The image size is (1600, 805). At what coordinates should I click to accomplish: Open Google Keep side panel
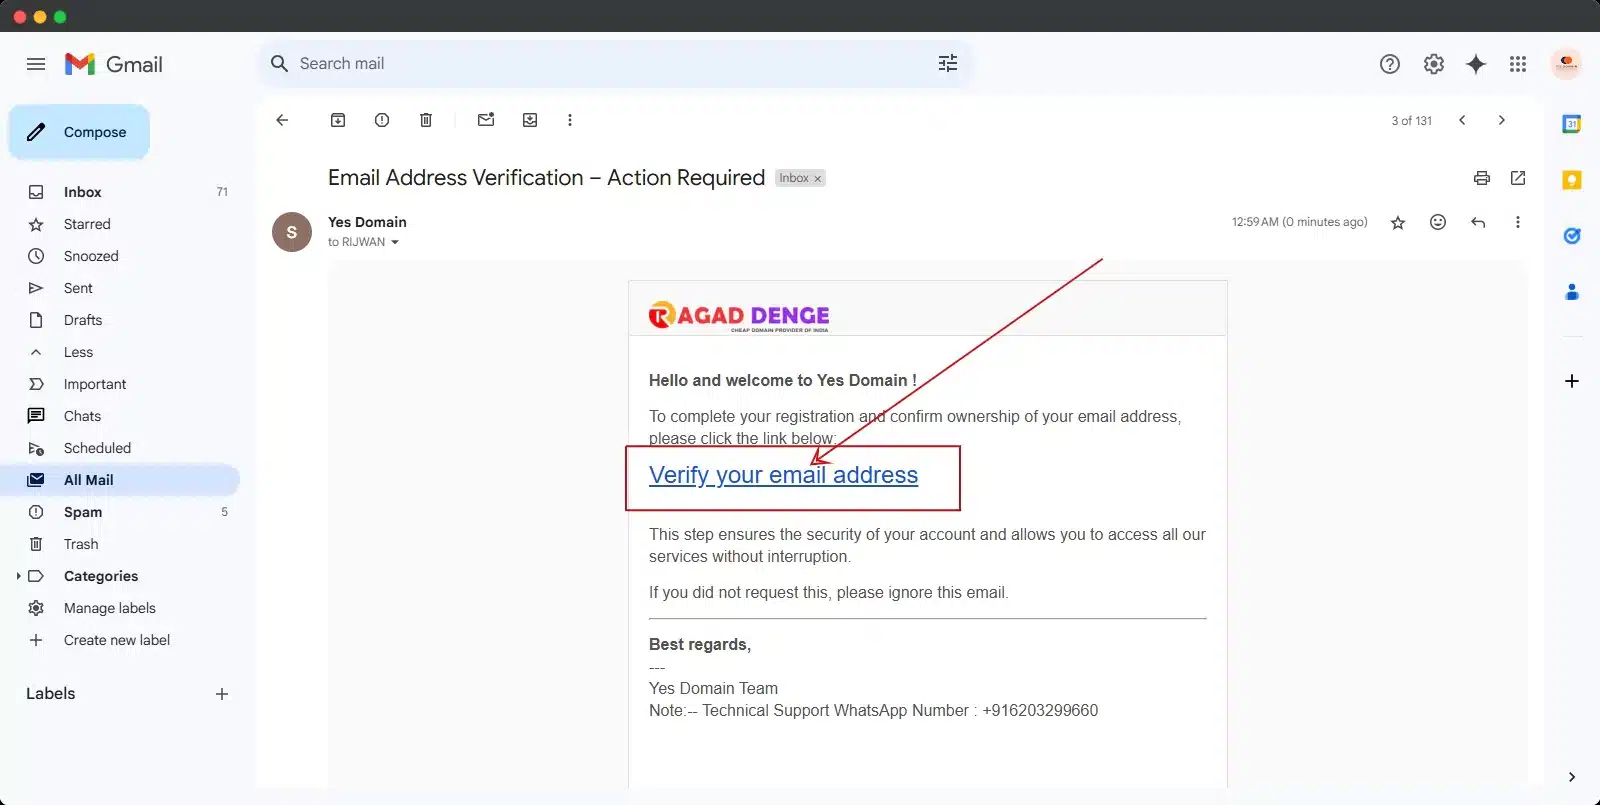pos(1572,180)
